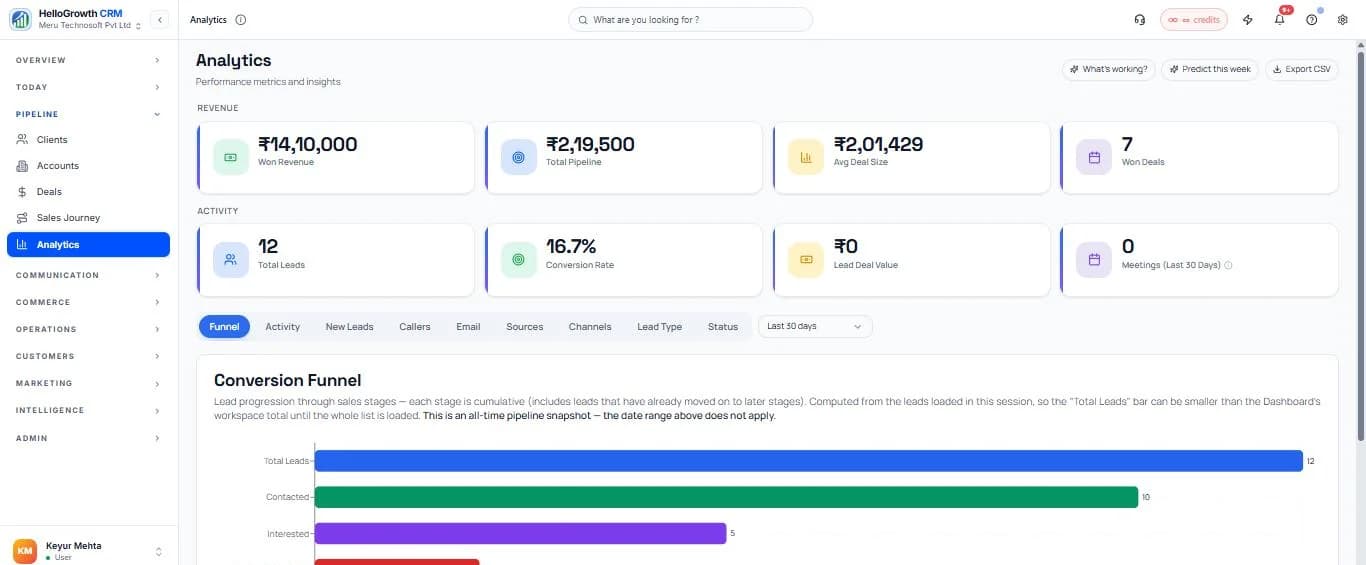1366x565 pixels.
Task: Click the HelloGrowth CRM logo icon
Action: [21, 19]
